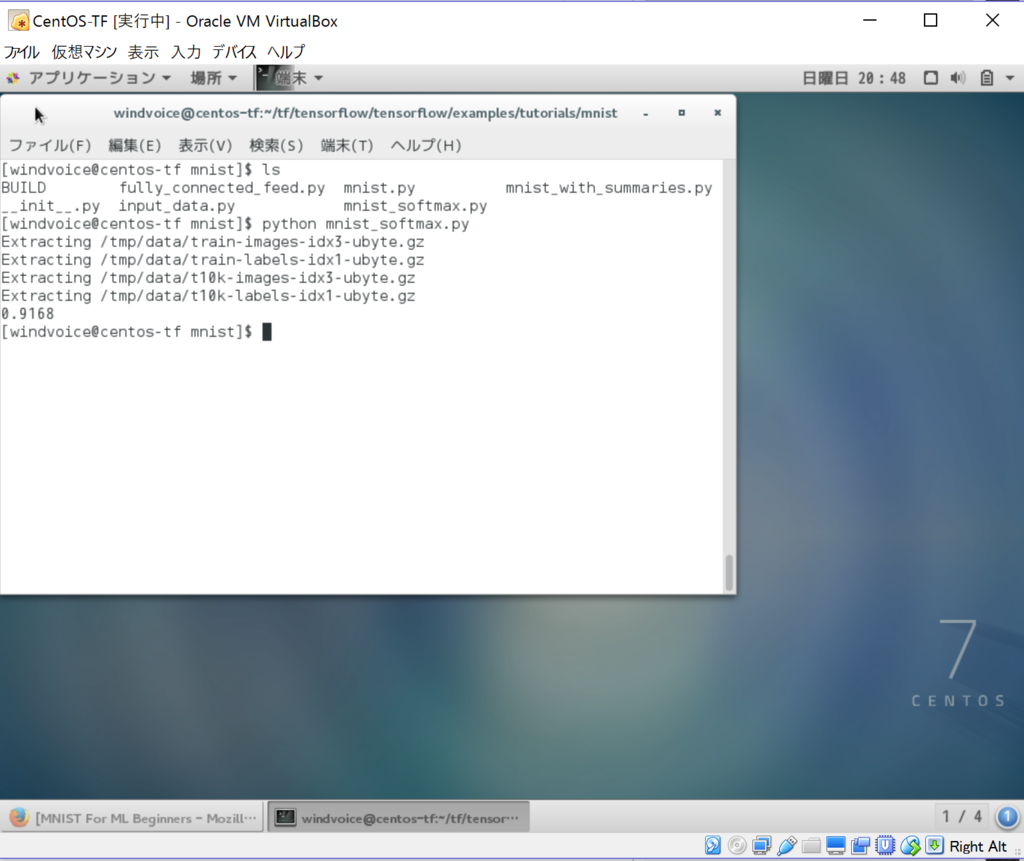Image resolution: width=1024 pixels, height=861 pixels.
Task: Click the battery clipboard icon in the top bar
Action: (986, 78)
